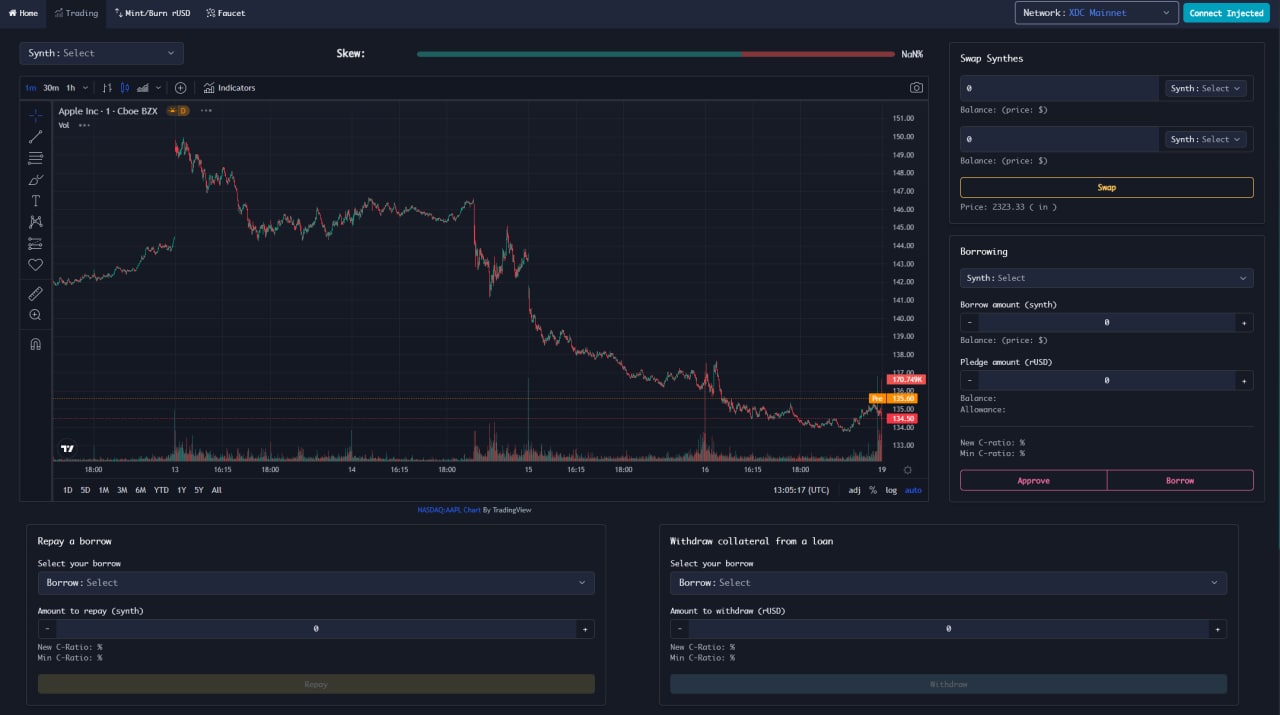Set date range to 1D
This screenshot has height=715, width=1280.
68,490
